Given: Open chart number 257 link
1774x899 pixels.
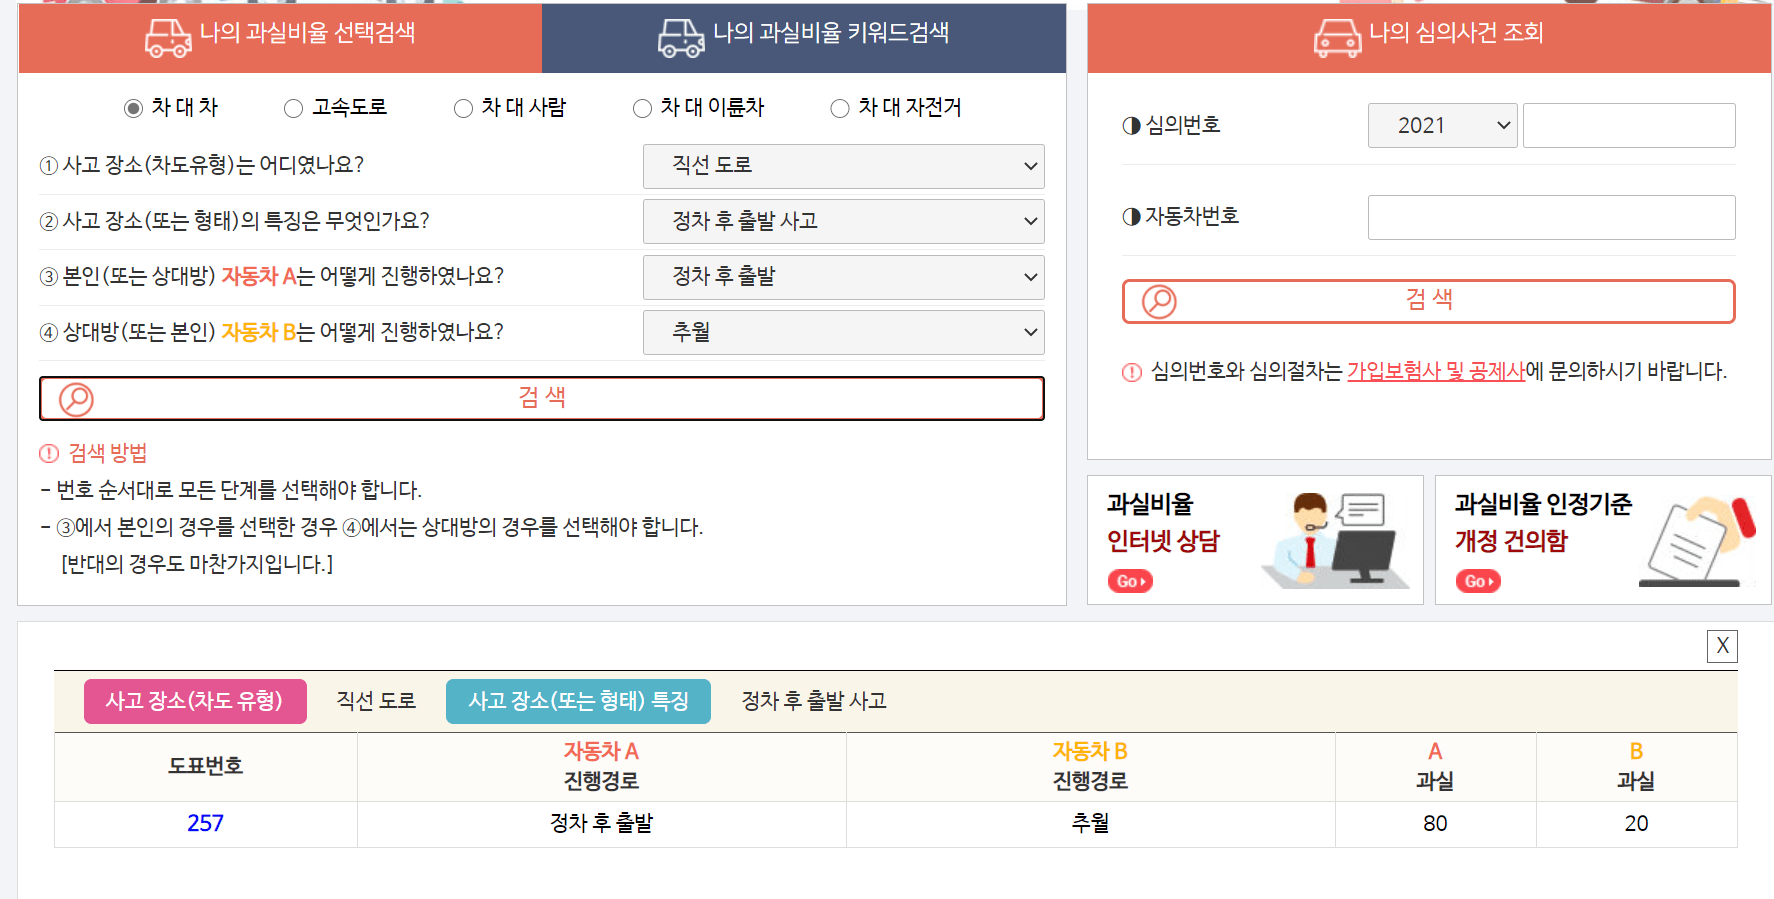Looking at the screenshot, I should (205, 824).
